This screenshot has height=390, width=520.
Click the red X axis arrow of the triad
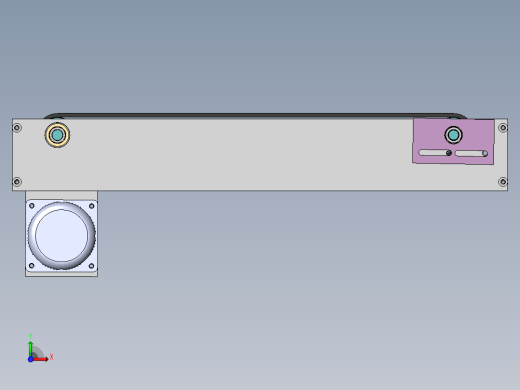41,359
